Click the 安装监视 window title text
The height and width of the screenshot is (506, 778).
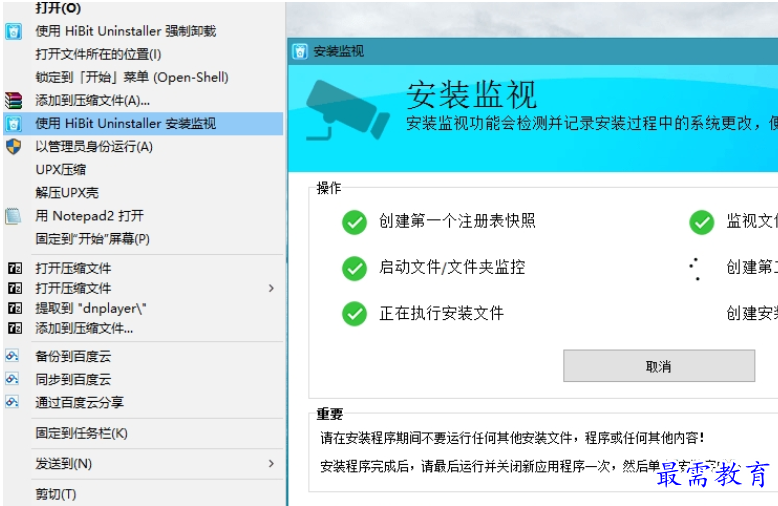[x=339, y=51]
